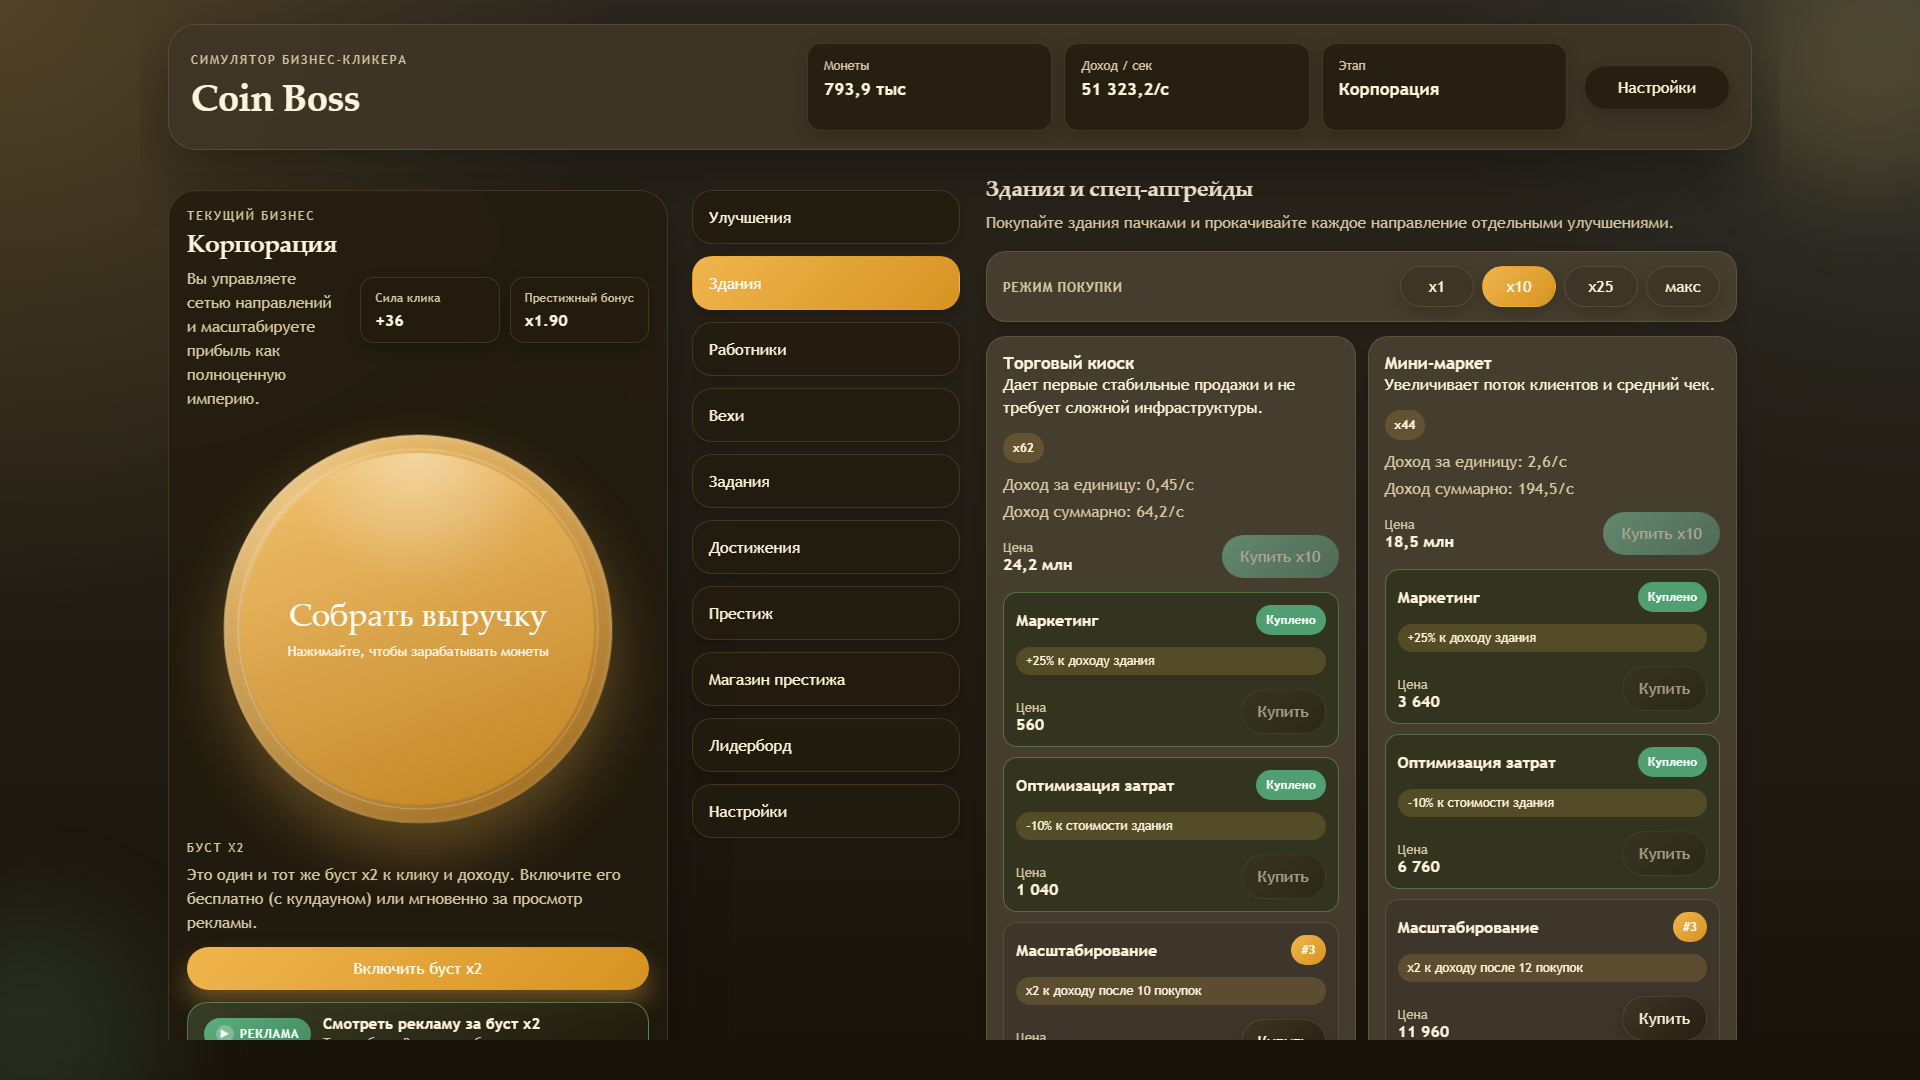Viewport: 1920px width, 1080px height.
Task: Buy x10 Торговый киоск
Action: pyautogui.click(x=1280, y=557)
